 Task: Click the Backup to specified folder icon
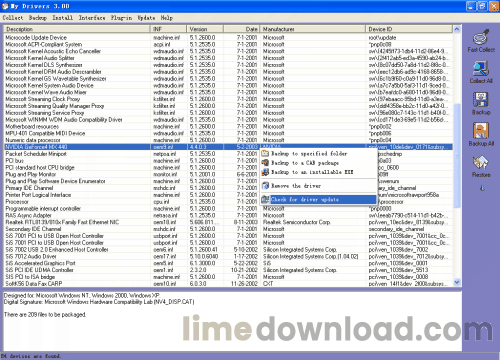265,153
